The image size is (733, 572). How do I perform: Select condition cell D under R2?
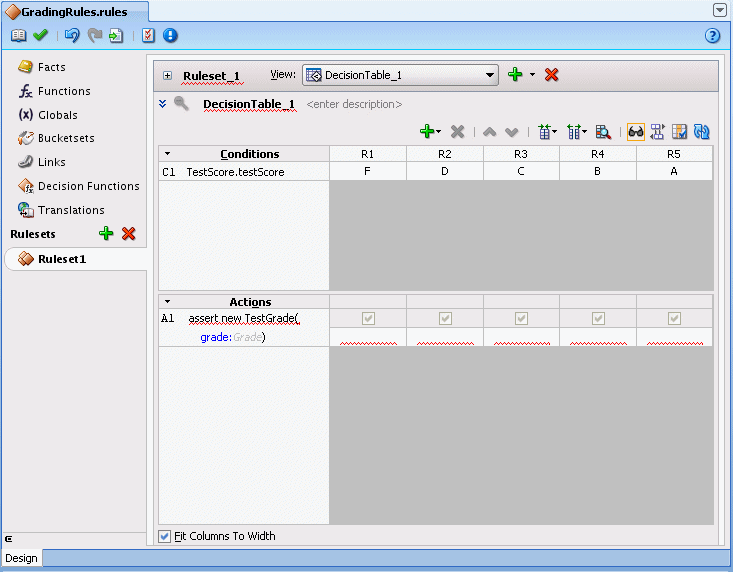point(445,171)
